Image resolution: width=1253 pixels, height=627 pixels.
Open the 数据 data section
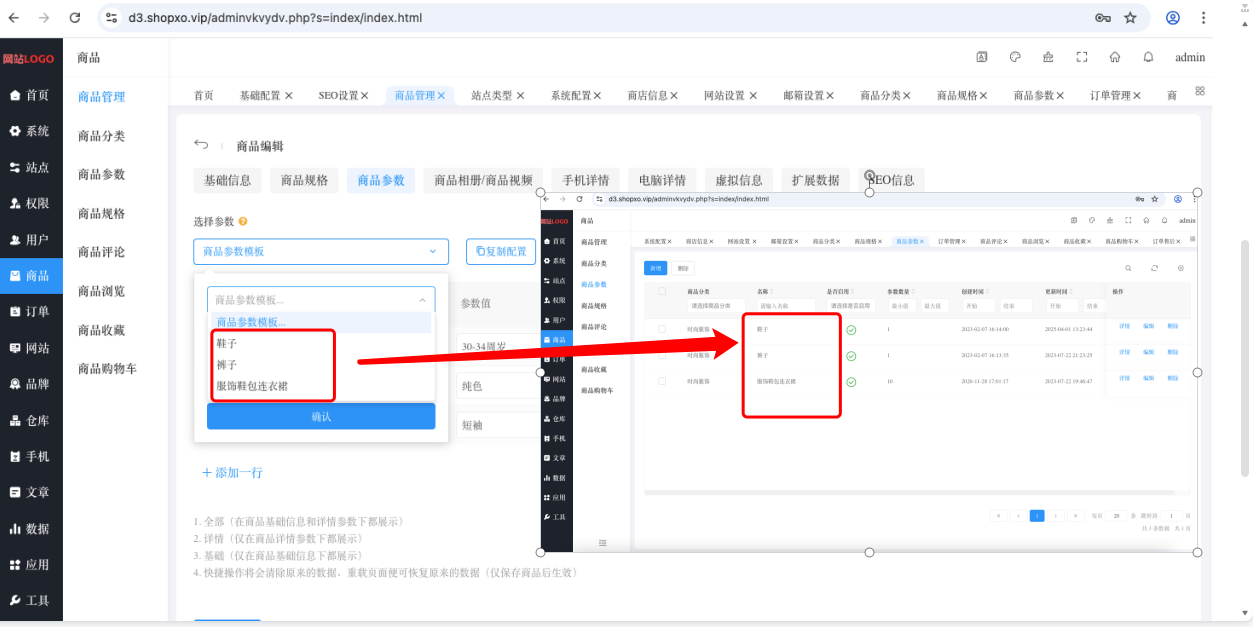point(30,528)
